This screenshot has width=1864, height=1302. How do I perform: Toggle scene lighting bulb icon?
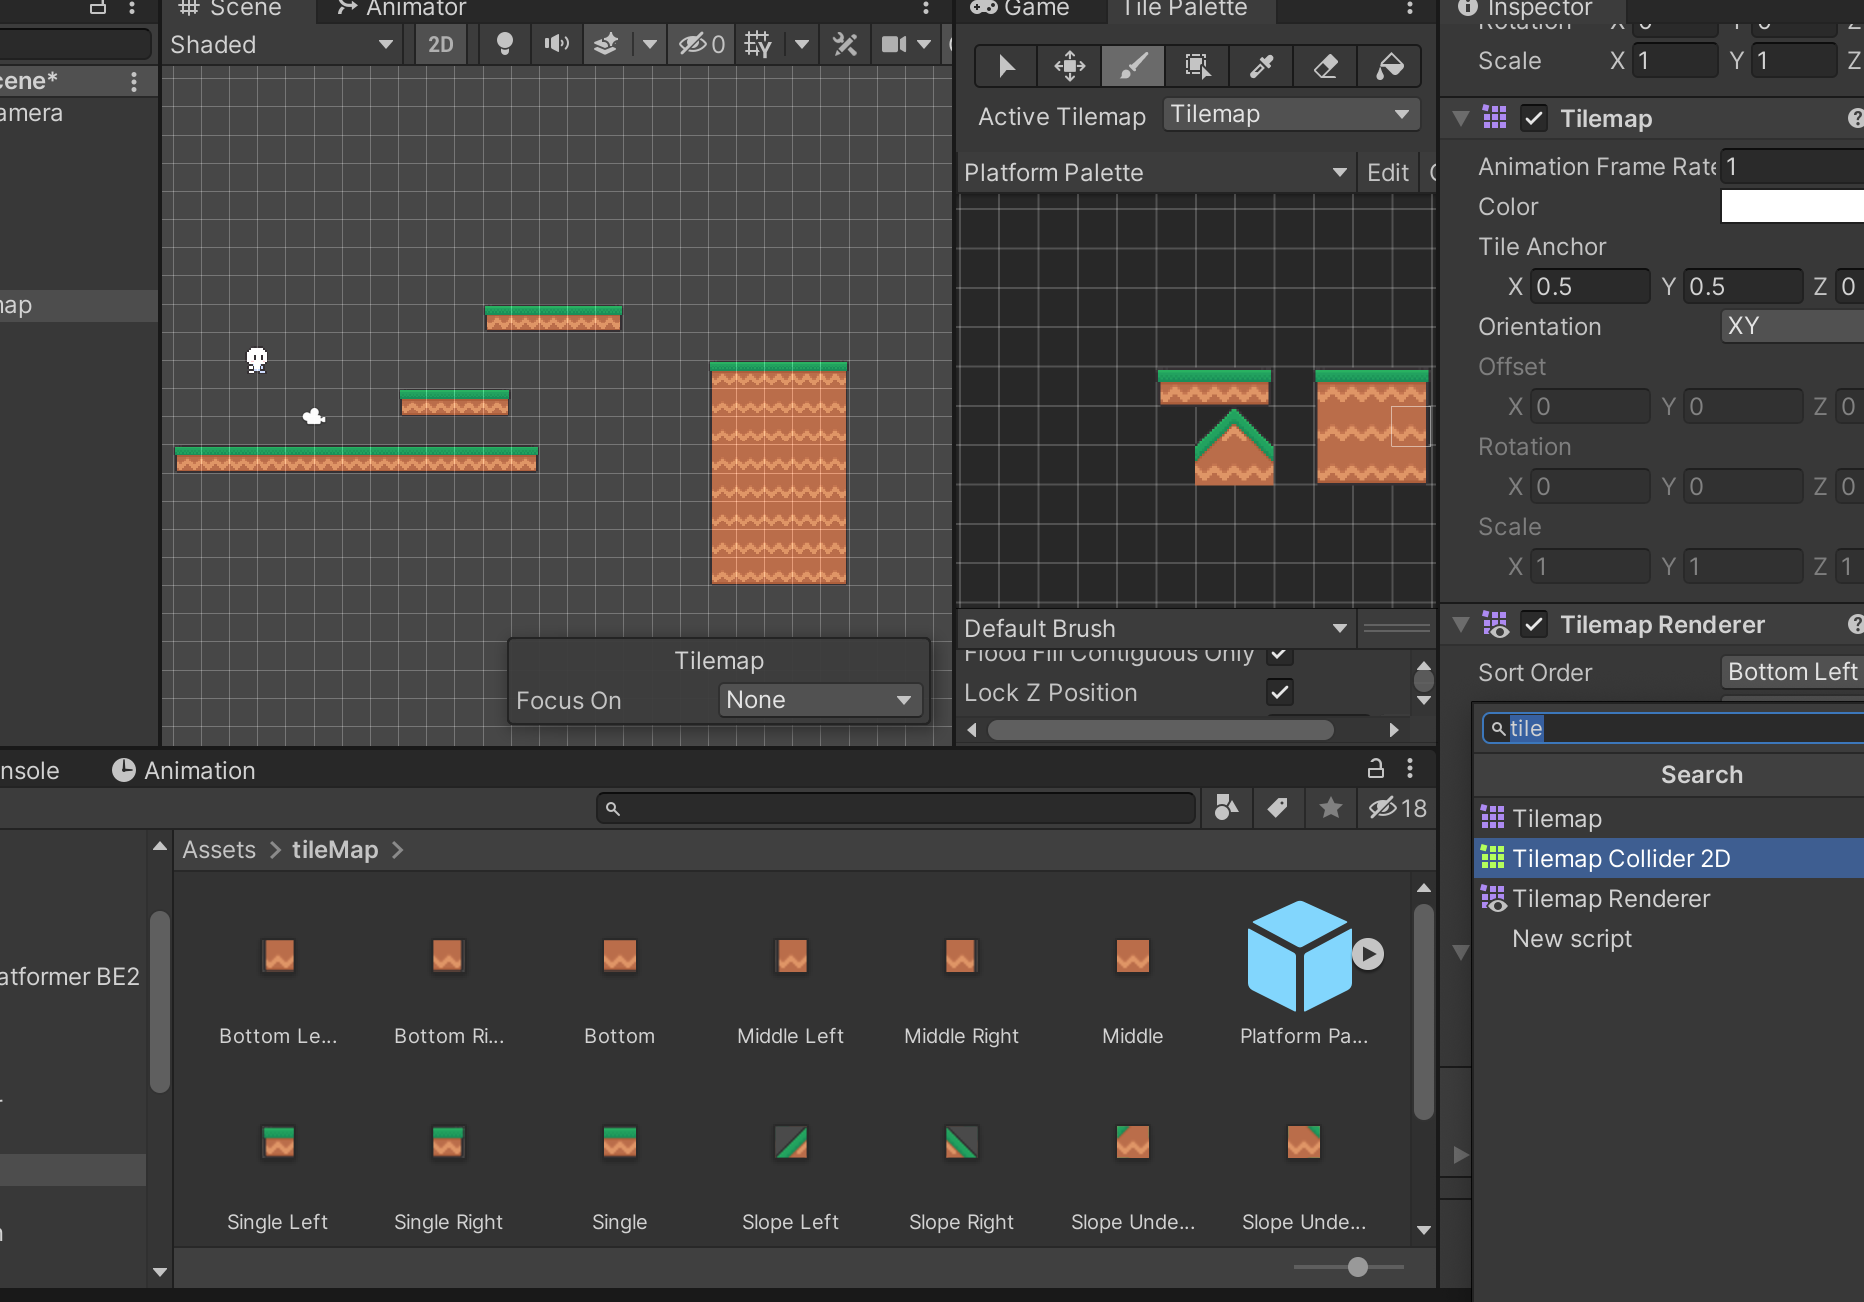click(x=505, y=44)
